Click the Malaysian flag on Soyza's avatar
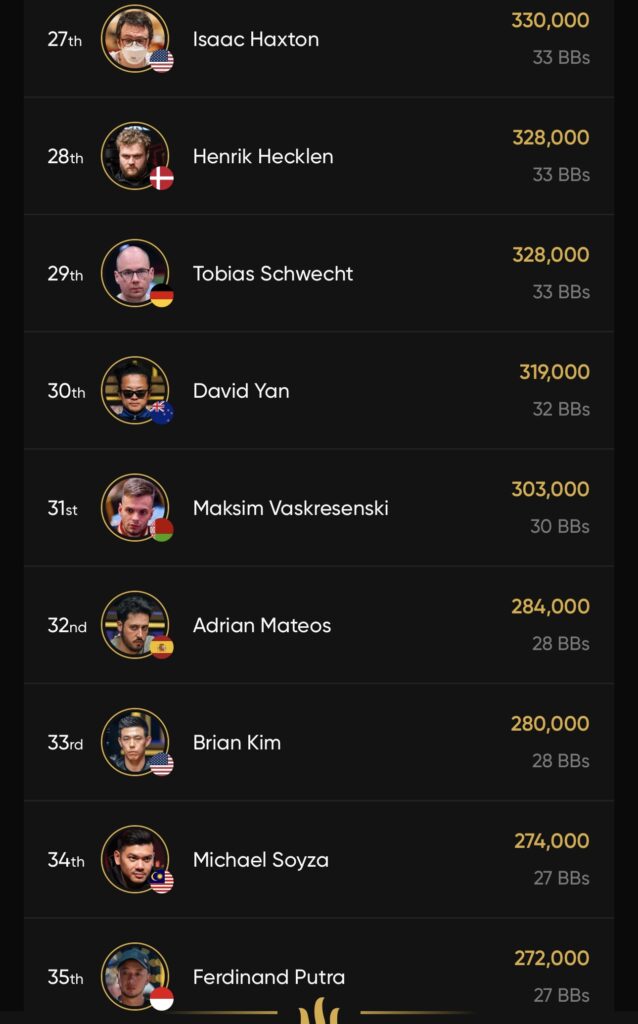This screenshot has height=1024, width=638. pos(162,881)
